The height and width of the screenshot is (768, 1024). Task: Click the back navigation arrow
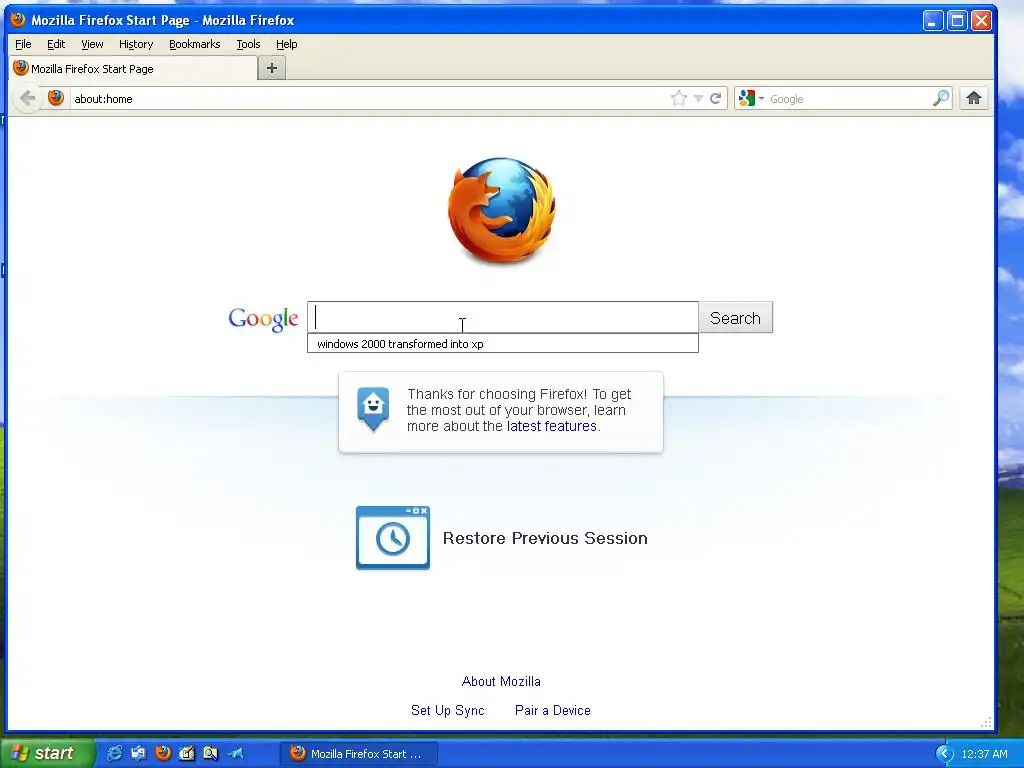(x=27, y=99)
